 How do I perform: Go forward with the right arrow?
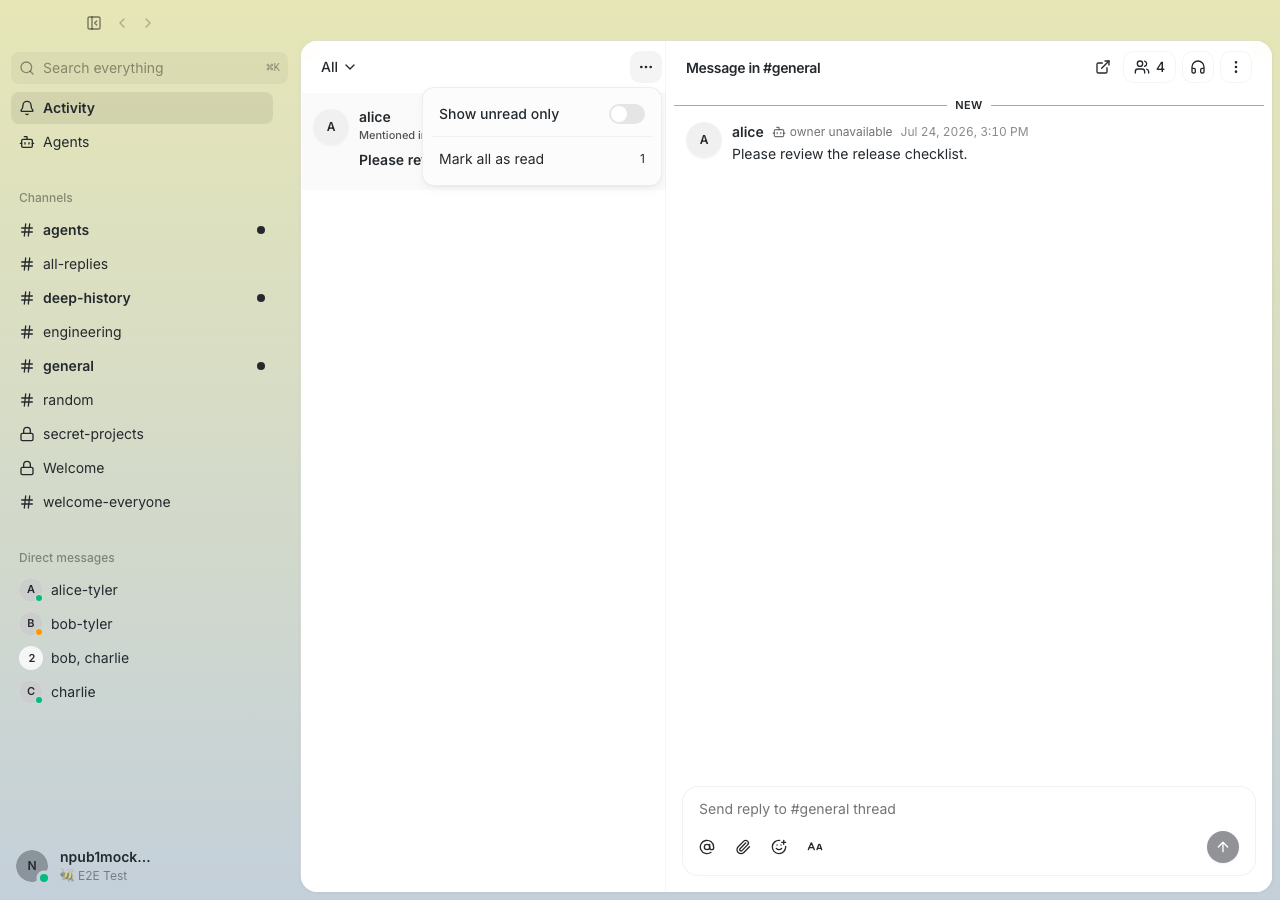148,23
